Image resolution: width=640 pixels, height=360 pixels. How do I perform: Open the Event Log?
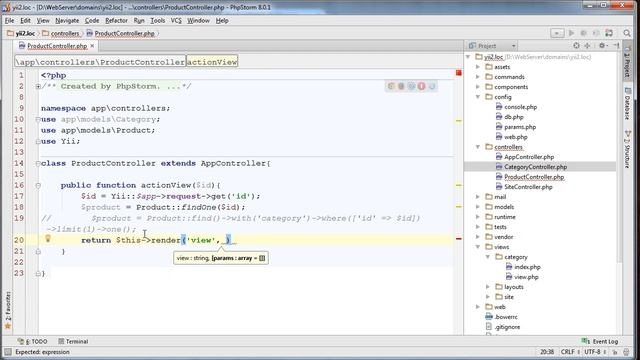(600, 341)
